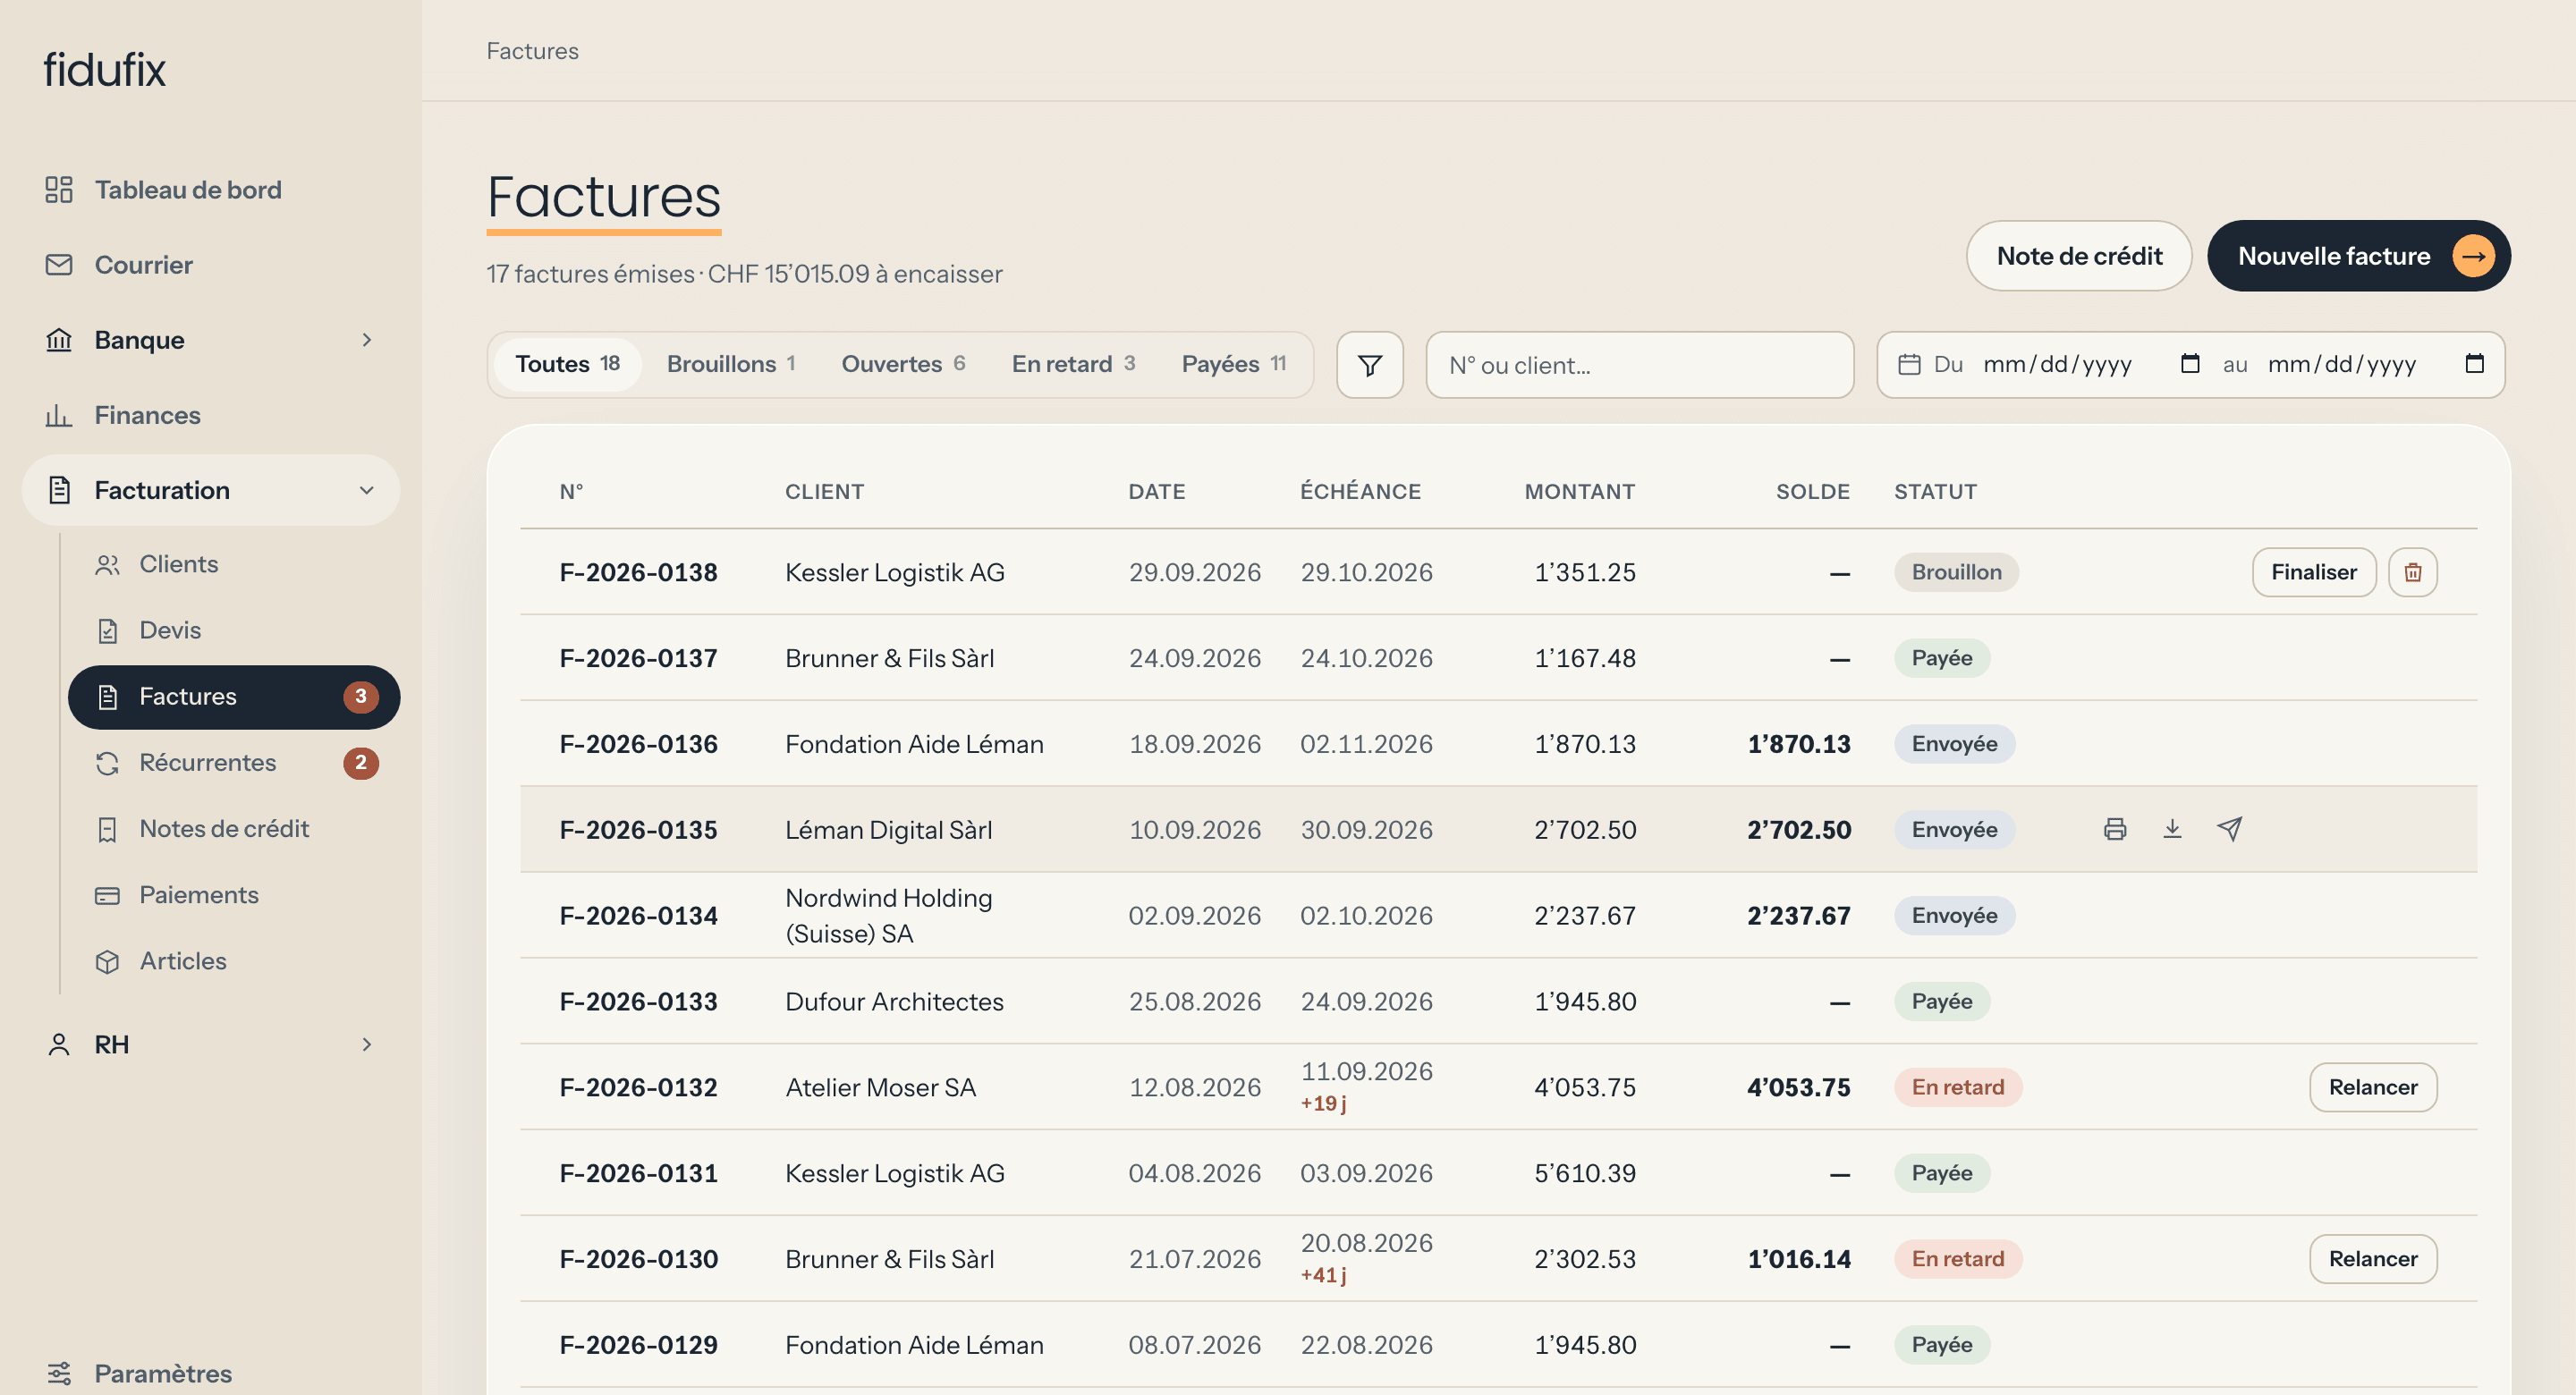Click client Dufour Architectes
2576x1395 pixels.
(894, 1001)
